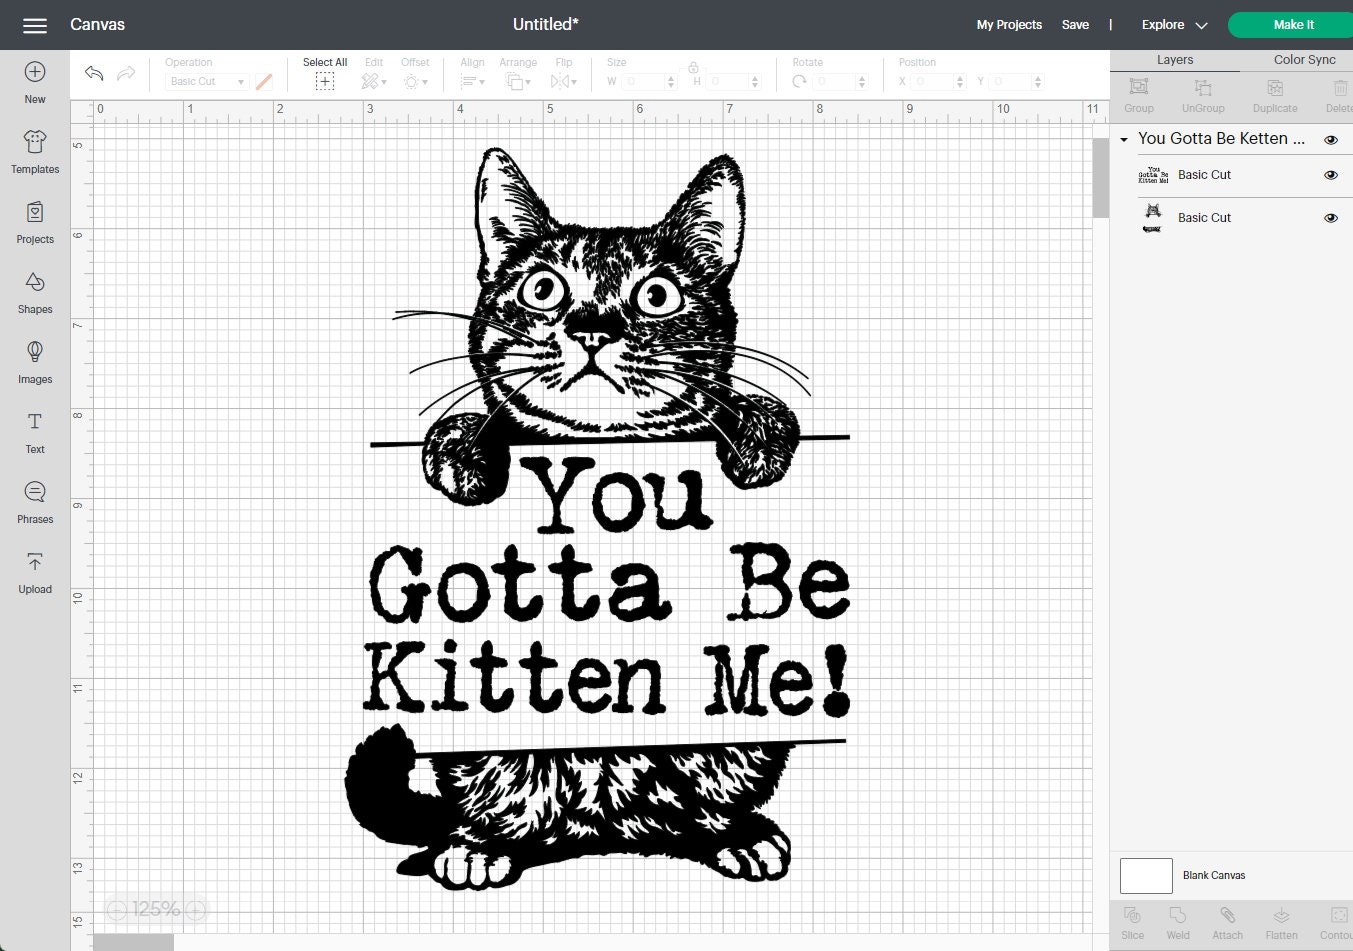
Task: Open My Projects
Action: 1009,24
